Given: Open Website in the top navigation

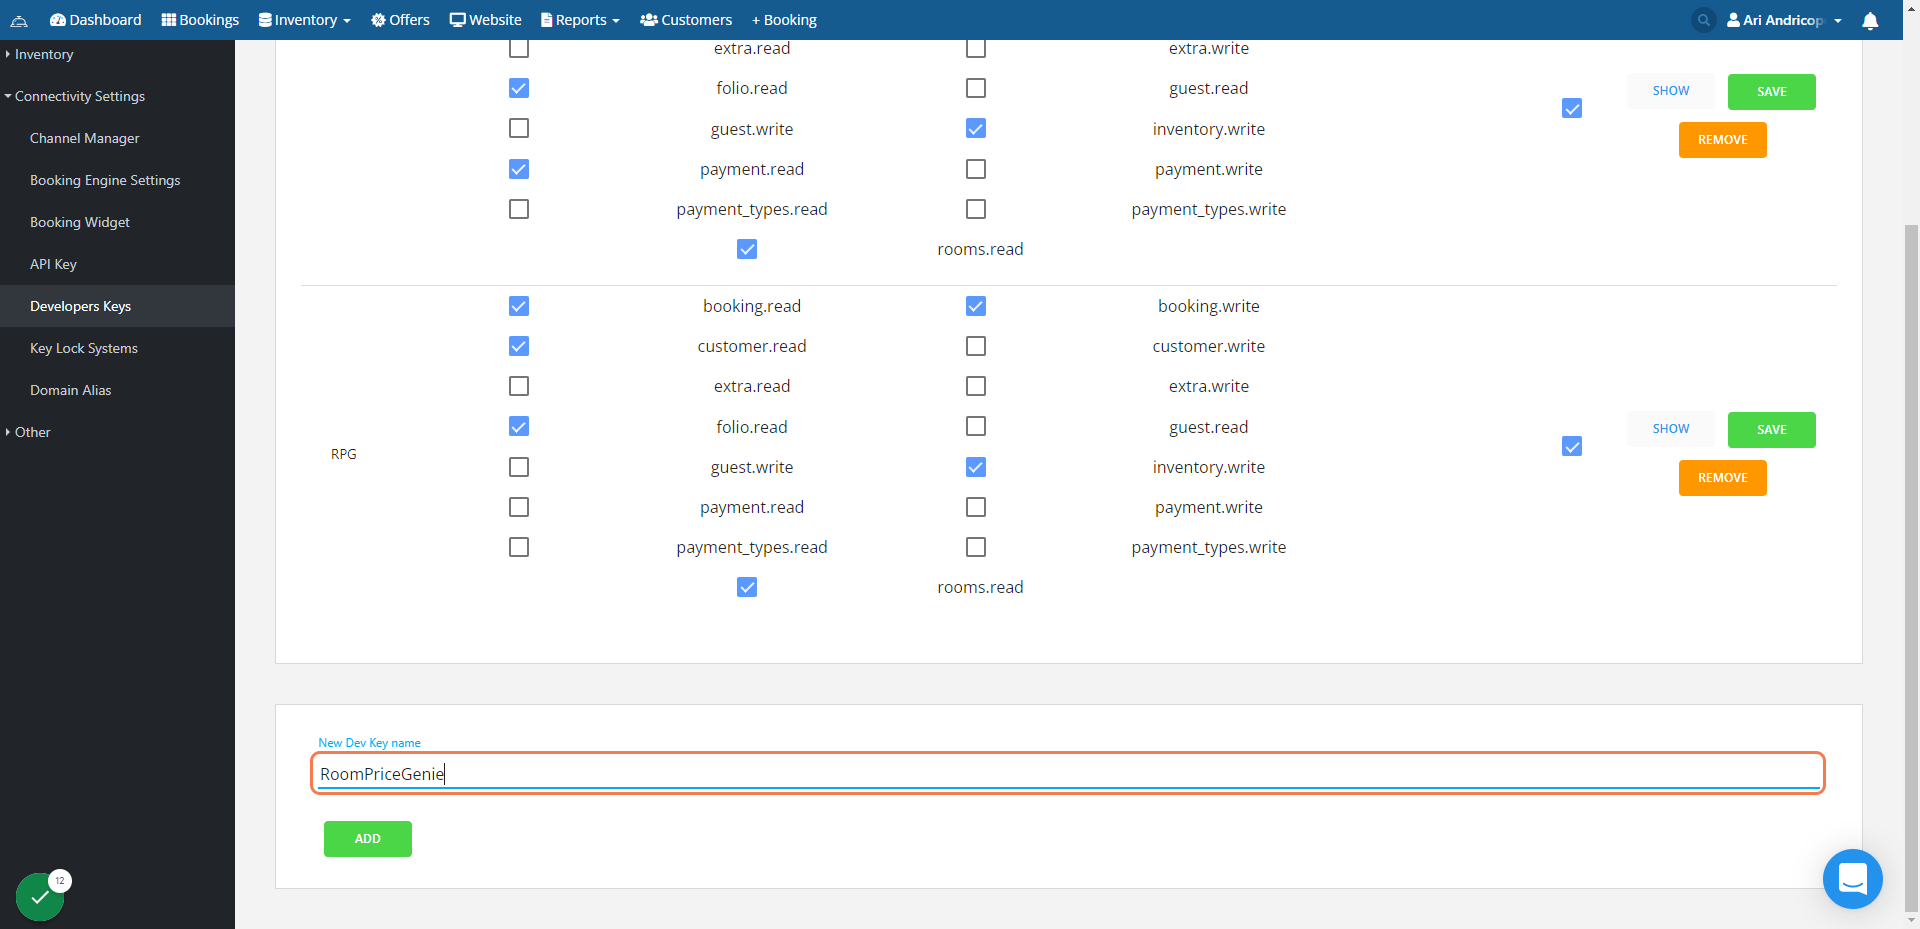Looking at the screenshot, I should pos(486,20).
